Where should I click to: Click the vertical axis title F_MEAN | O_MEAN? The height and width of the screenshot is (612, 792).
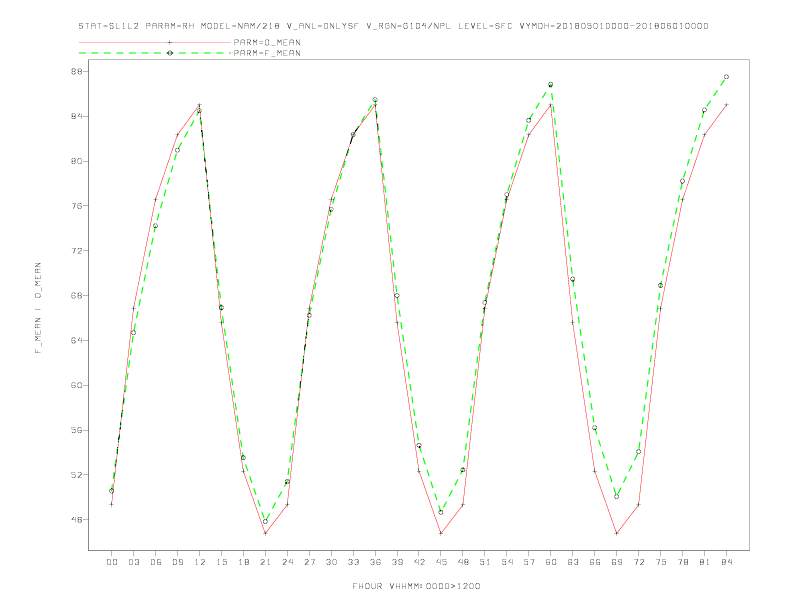point(38,308)
